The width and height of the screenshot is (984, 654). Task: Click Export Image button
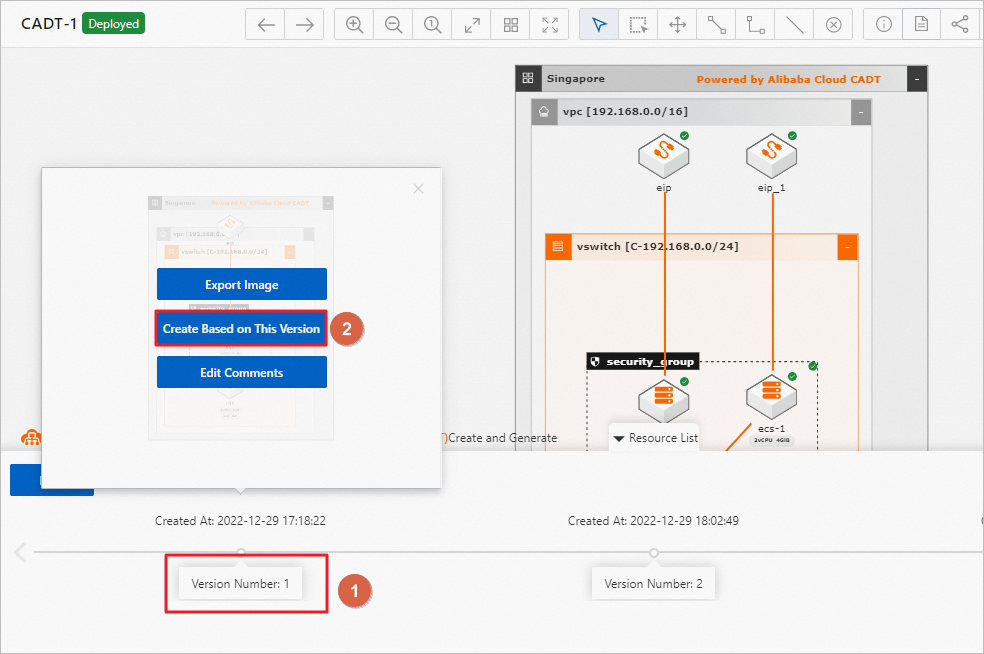(242, 284)
